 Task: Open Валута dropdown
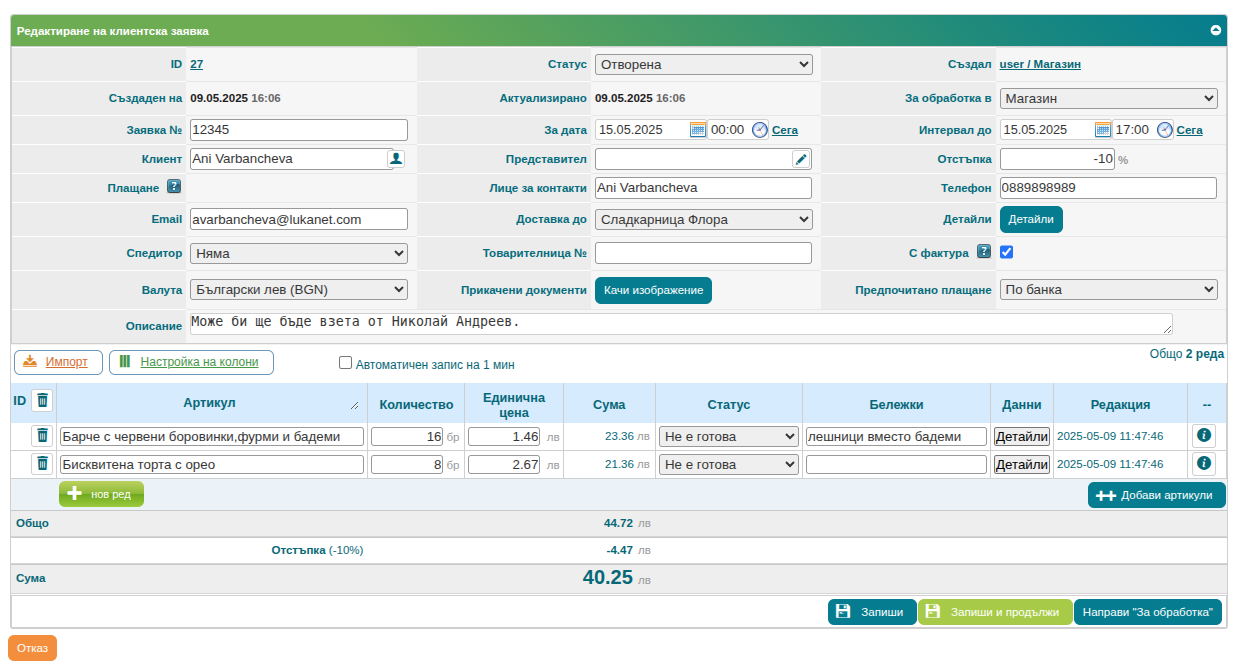(299, 289)
